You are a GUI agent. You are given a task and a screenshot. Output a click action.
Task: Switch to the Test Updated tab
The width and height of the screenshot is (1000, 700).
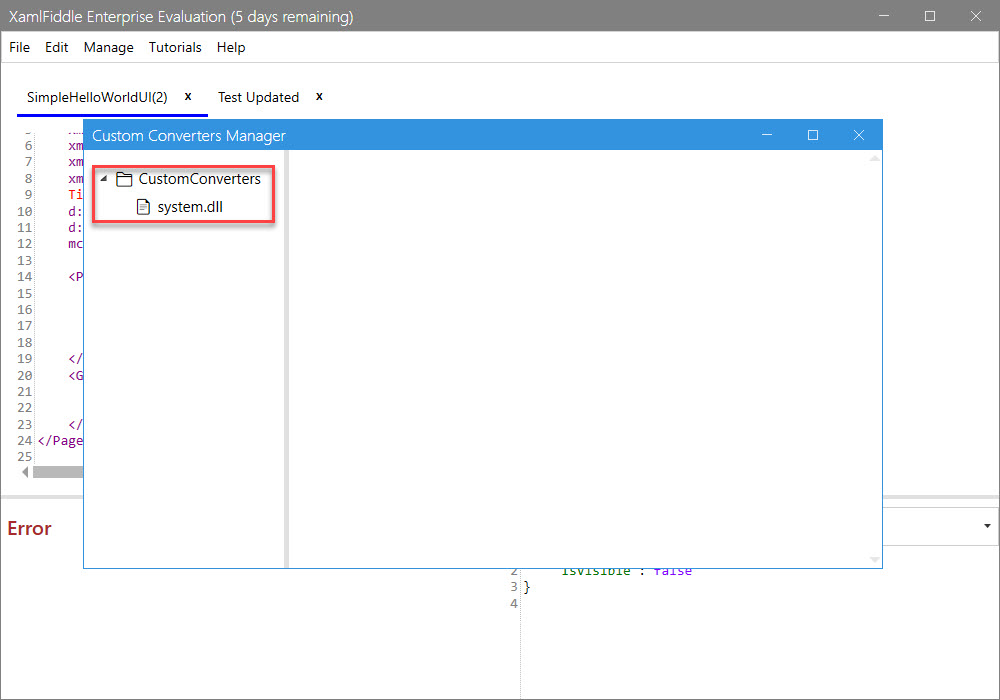(258, 97)
